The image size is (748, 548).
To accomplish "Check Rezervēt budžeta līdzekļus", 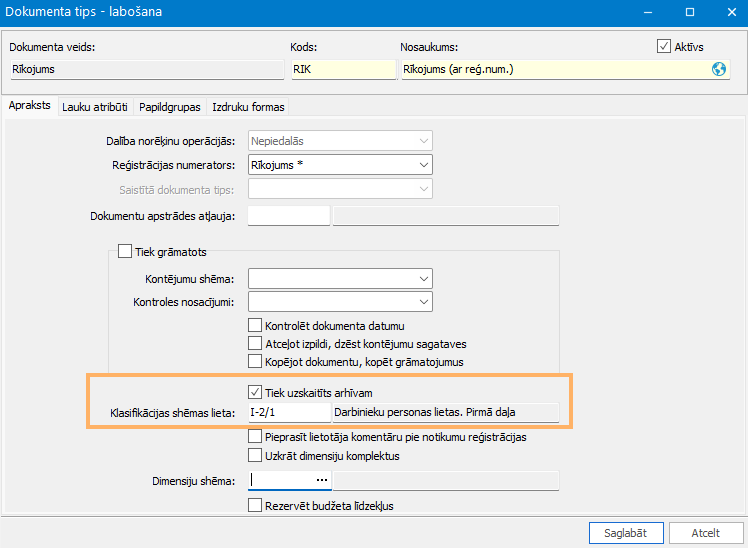I will (255, 506).
